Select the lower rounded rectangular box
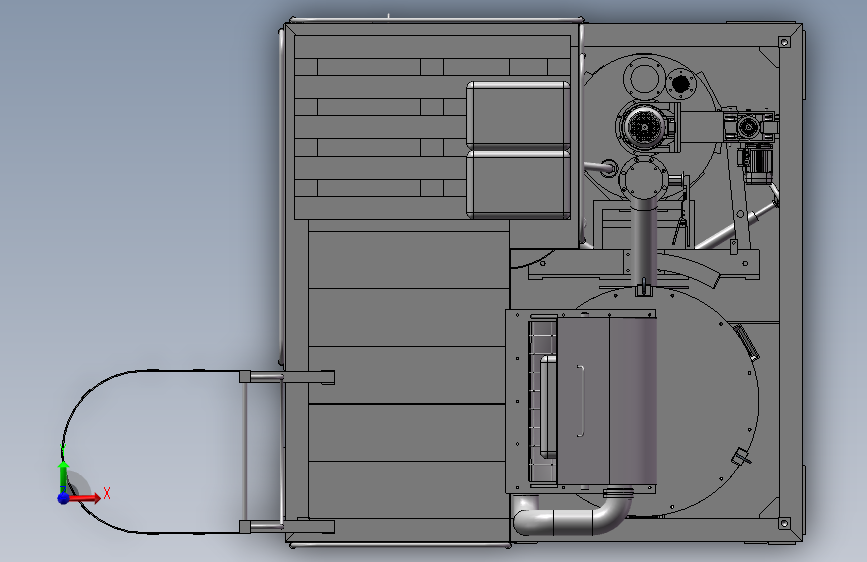The height and width of the screenshot is (562, 867). 518,184
